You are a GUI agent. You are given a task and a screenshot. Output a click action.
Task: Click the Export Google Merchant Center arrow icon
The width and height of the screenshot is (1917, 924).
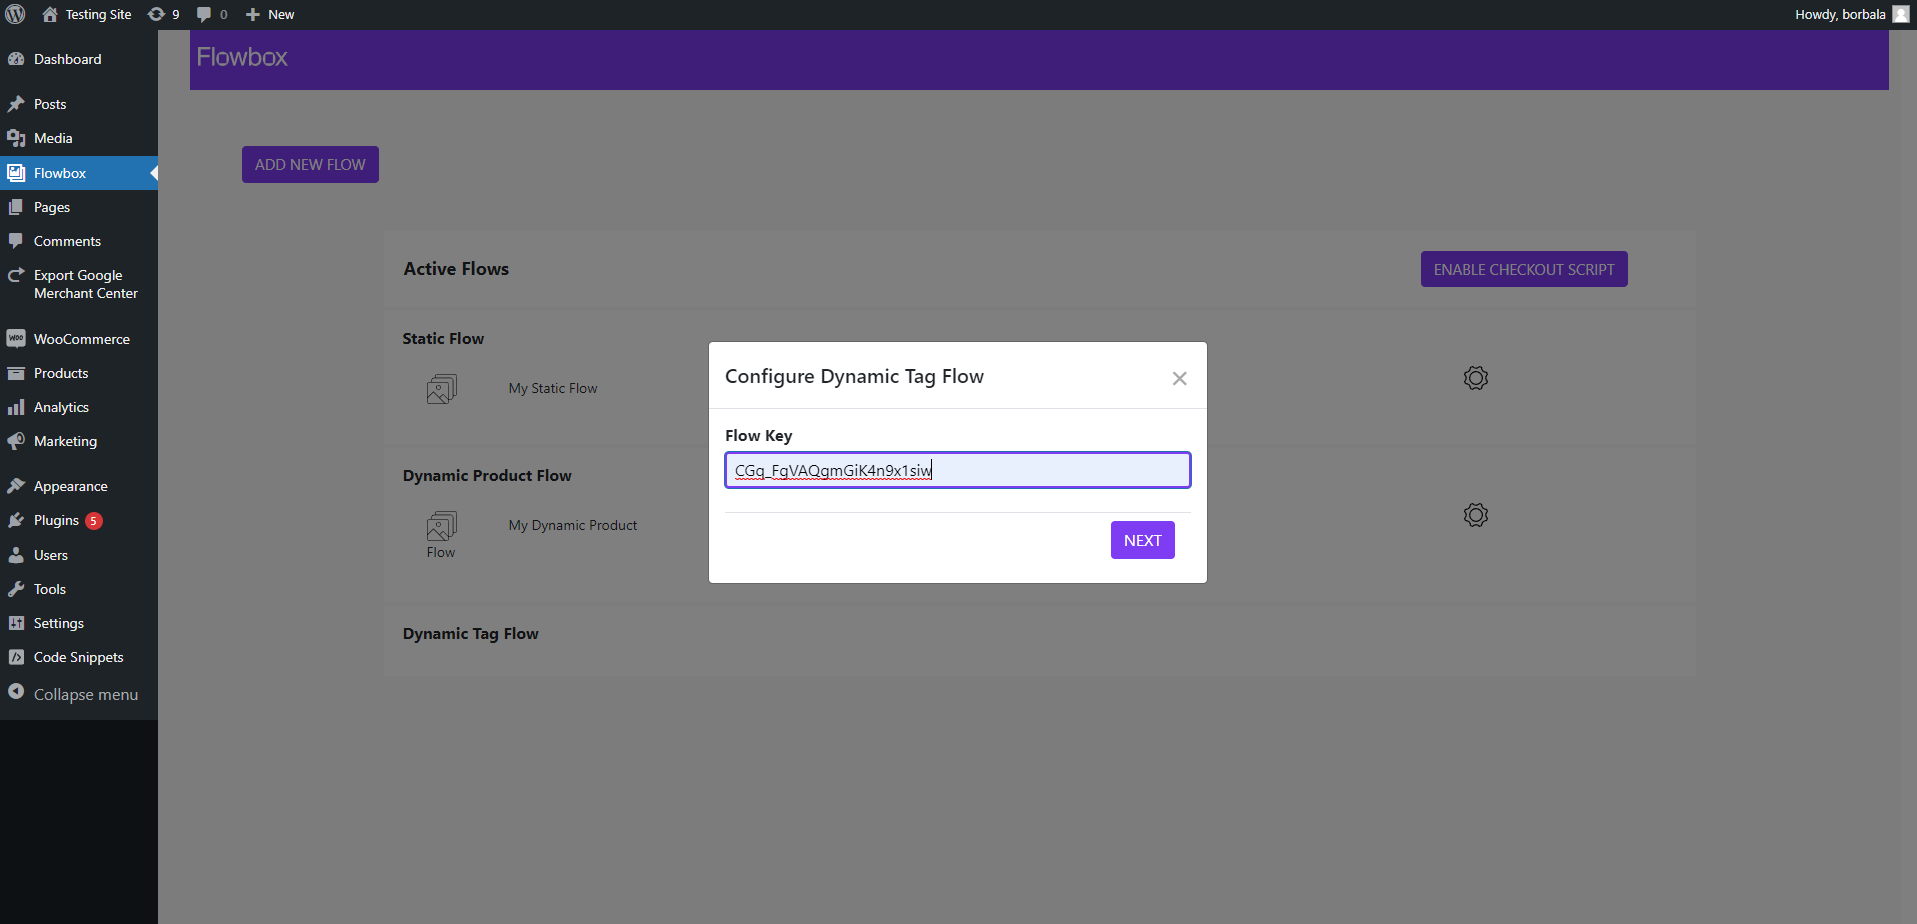pos(16,275)
